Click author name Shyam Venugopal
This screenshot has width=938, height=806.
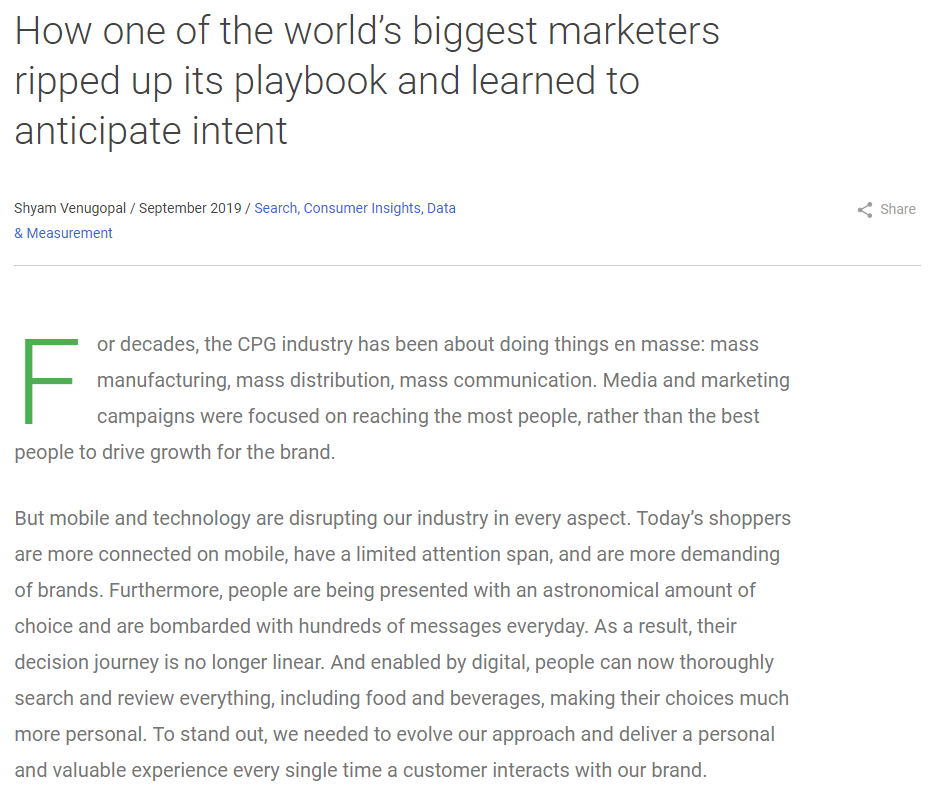(x=72, y=208)
